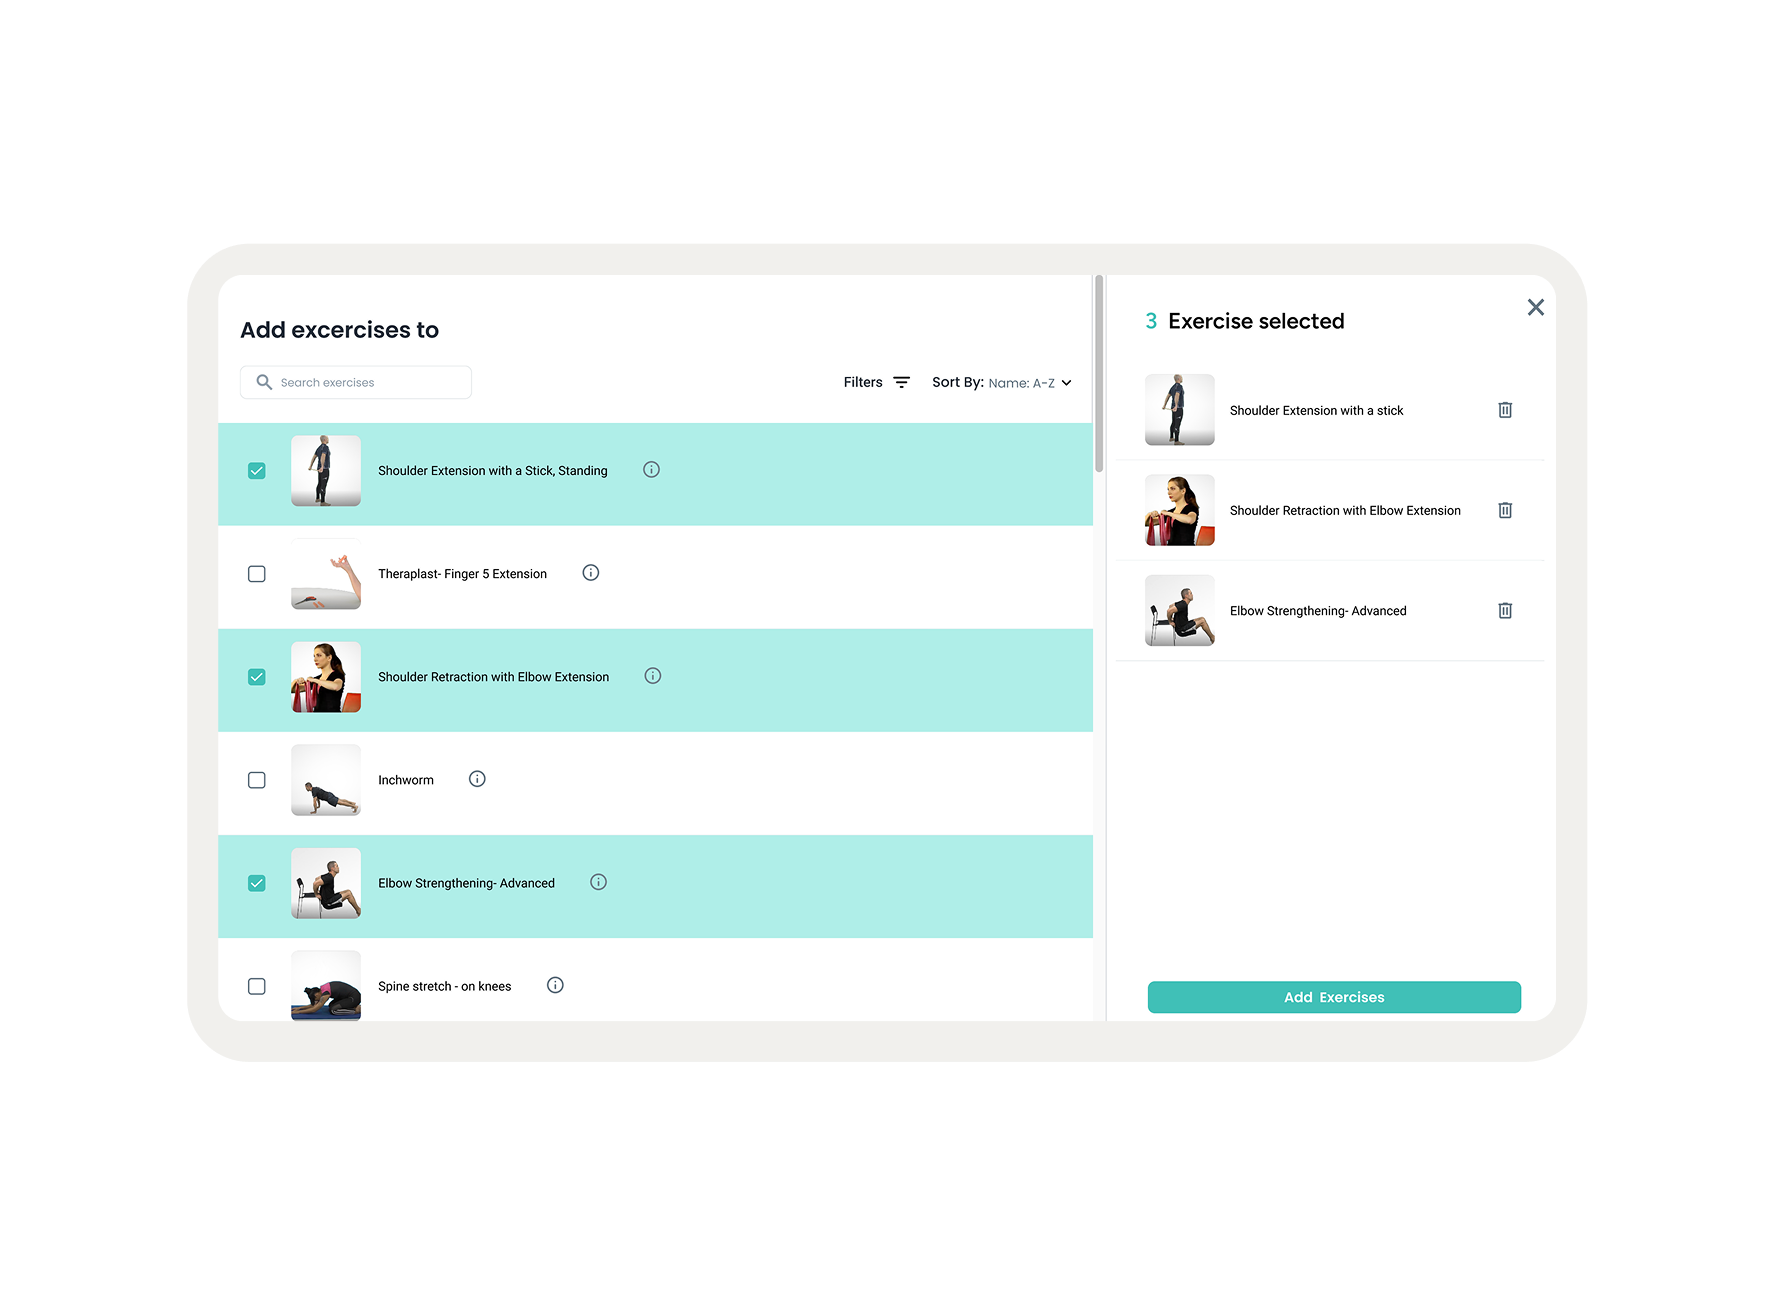Uncheck Shoulder Extension with a Stick, Standing
1779x1306 pixels.
click(257, 471)
